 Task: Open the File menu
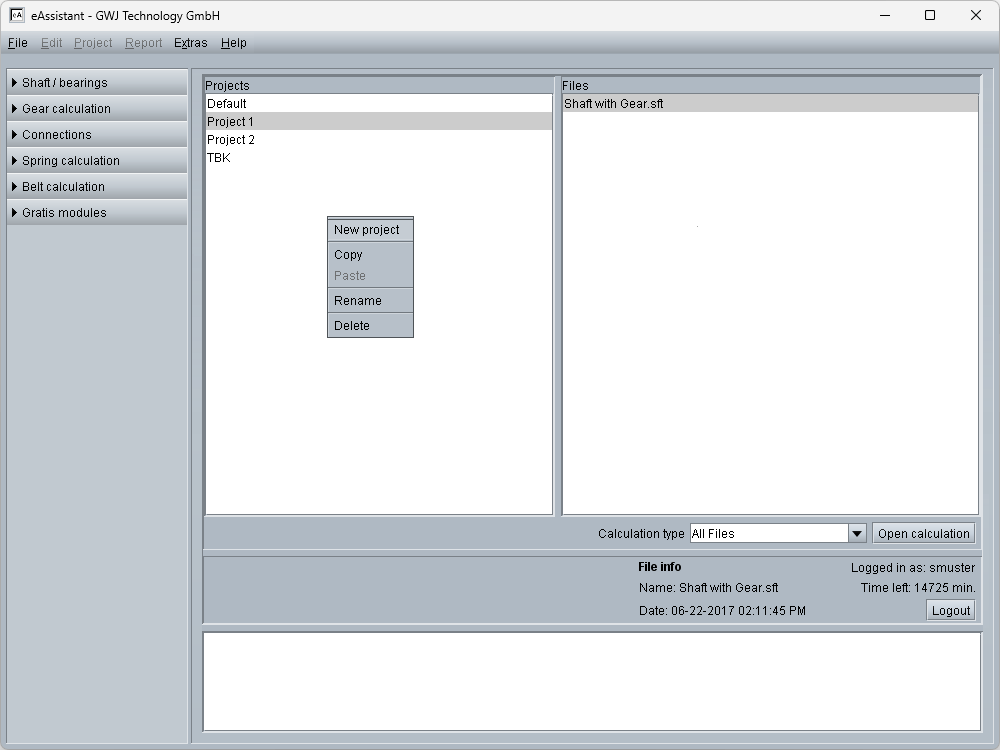point(18,43)
